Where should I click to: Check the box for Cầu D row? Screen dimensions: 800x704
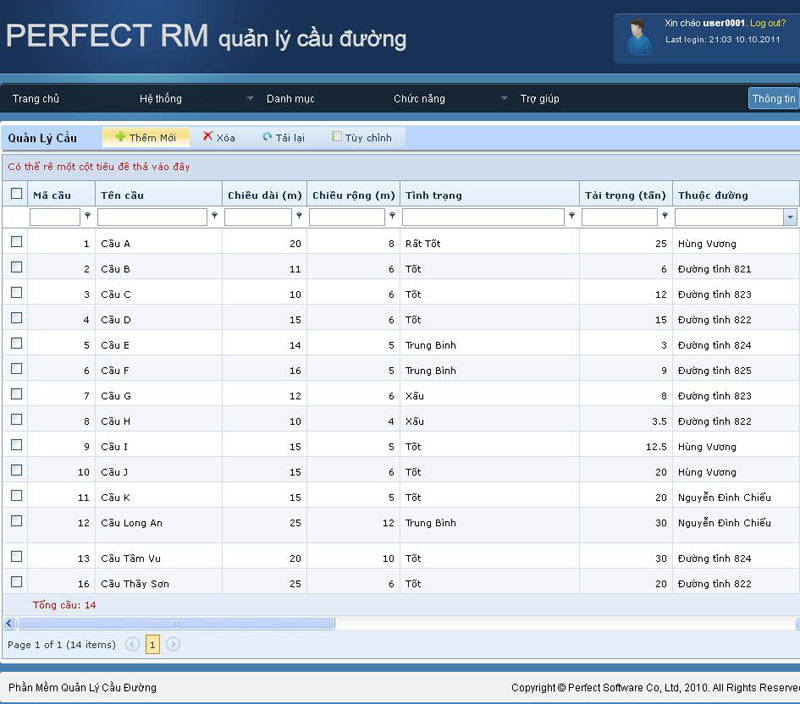pos(17,318)
